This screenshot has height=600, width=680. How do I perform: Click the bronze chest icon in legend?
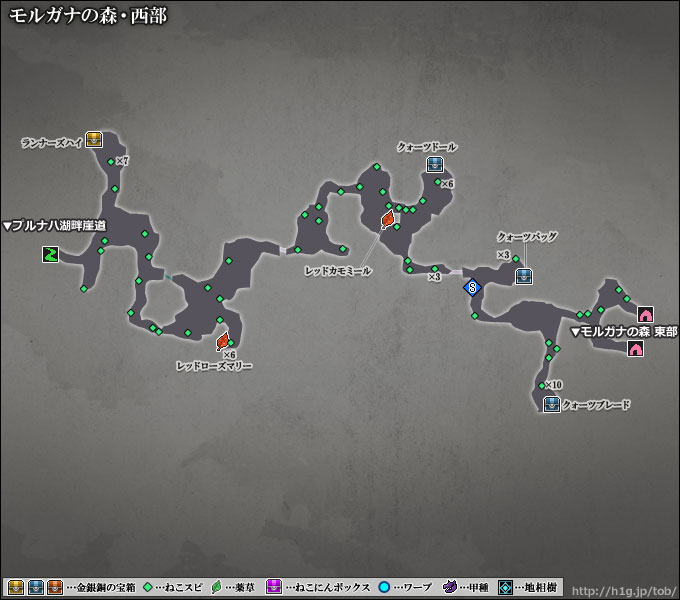click(55, 587)
